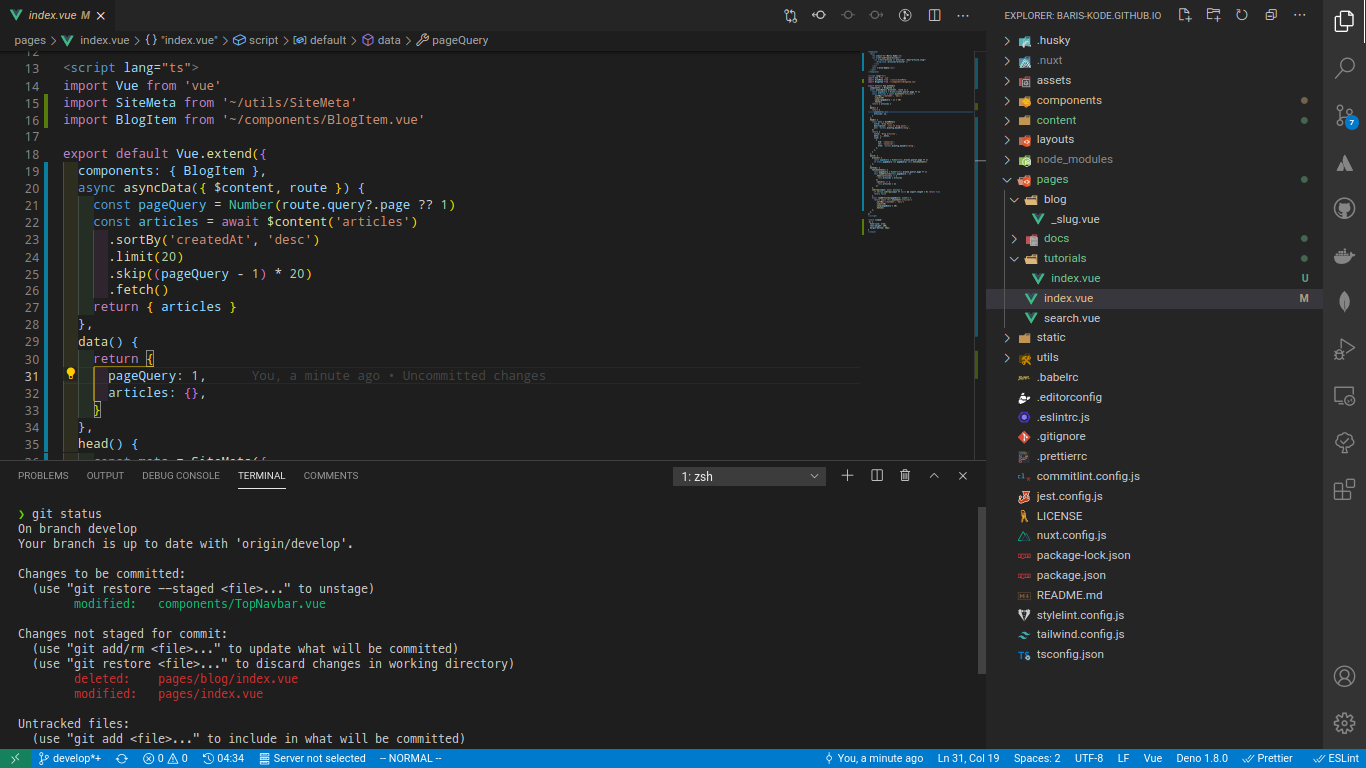Click the lightbulb code action on line 31
Screen dimensions: 1366x768
(71, 375)
